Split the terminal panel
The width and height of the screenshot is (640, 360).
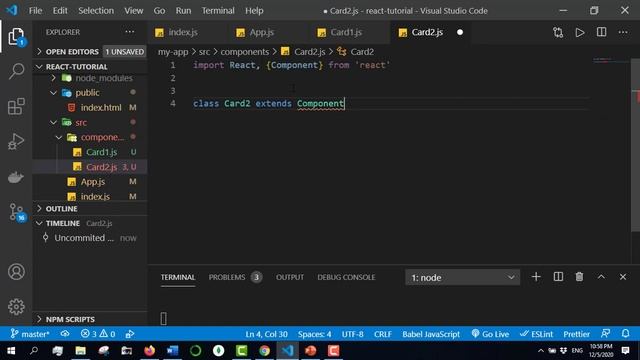558,277
